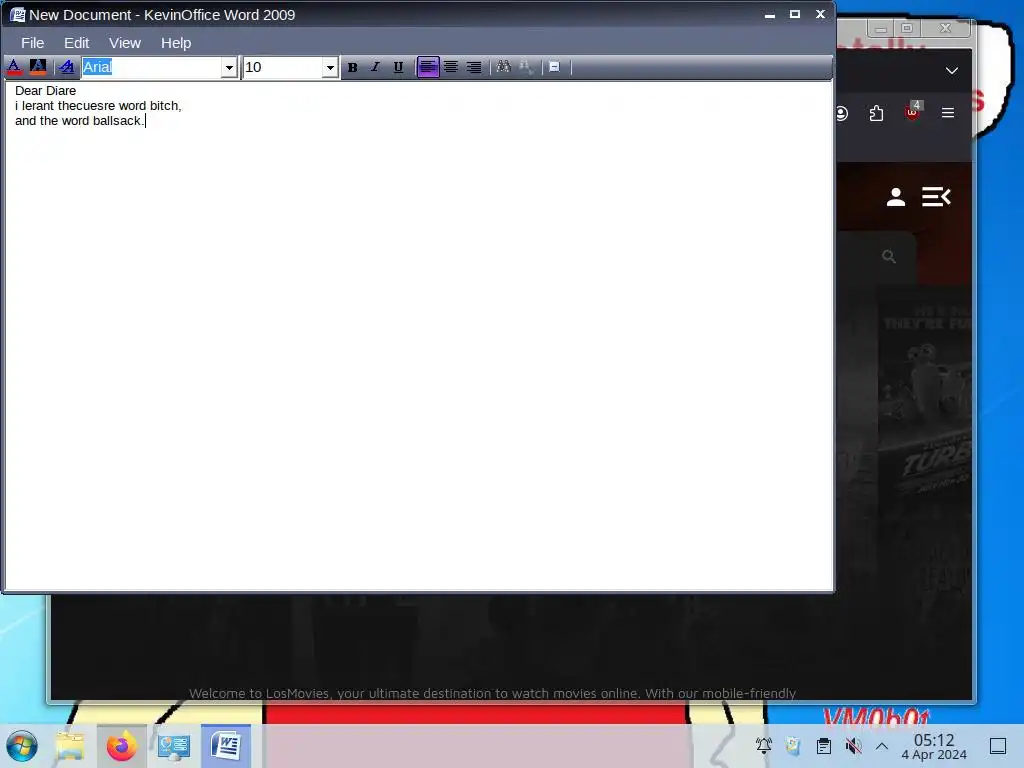The height and width of the screenshot is (768, 1024).
Task: Click the last toolbar icon after Replace
Action: (554, 67)
